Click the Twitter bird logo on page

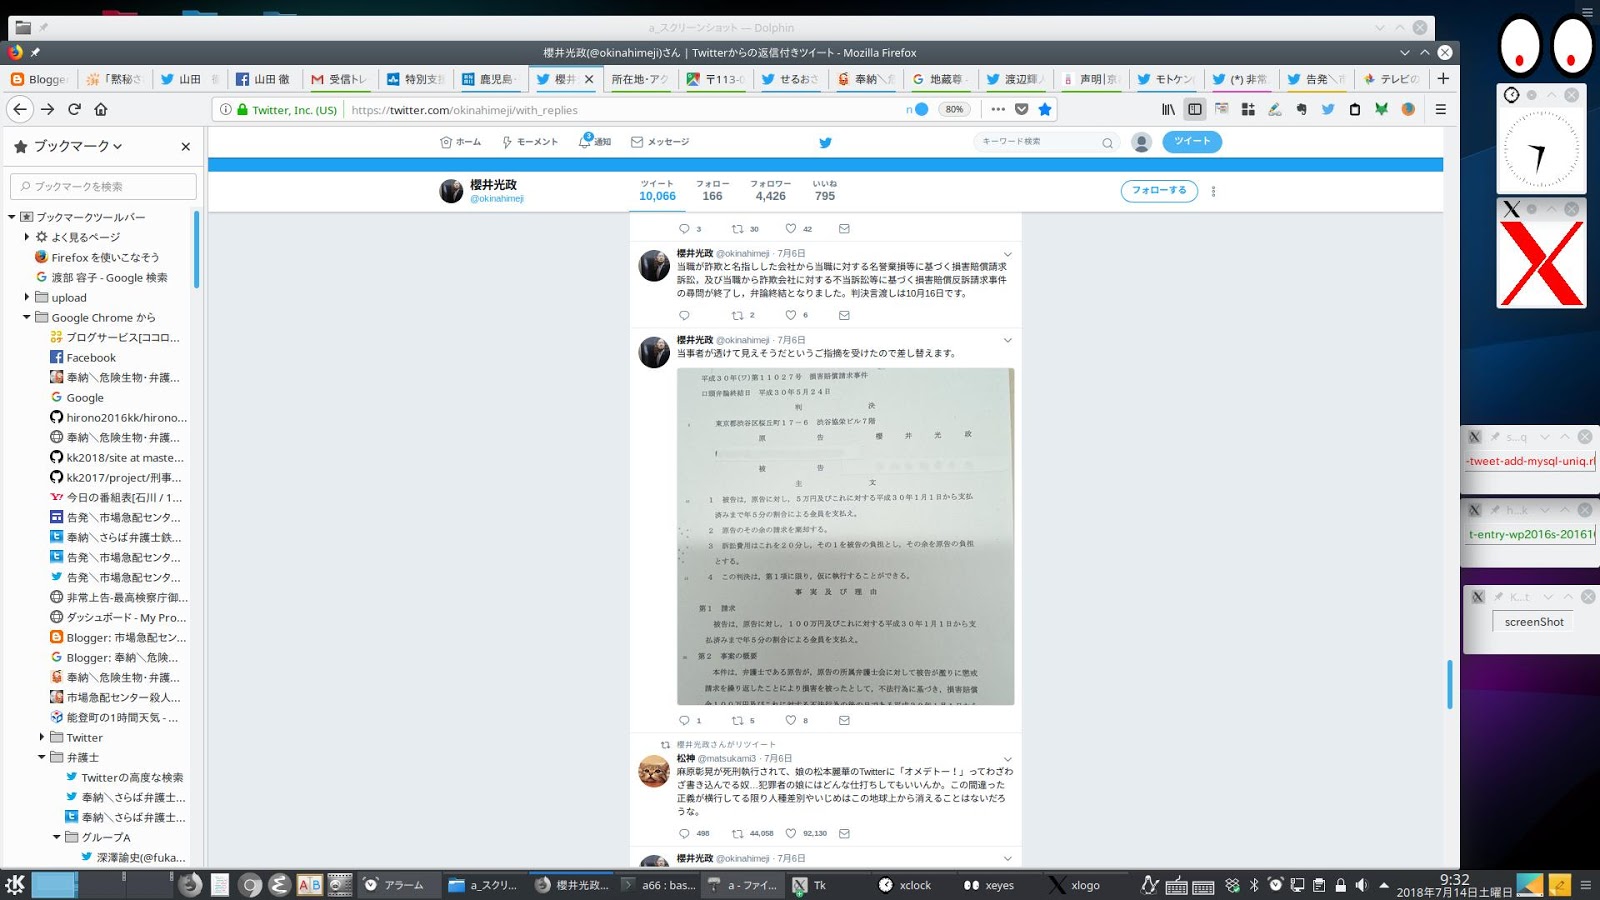[x=825, y=142]
